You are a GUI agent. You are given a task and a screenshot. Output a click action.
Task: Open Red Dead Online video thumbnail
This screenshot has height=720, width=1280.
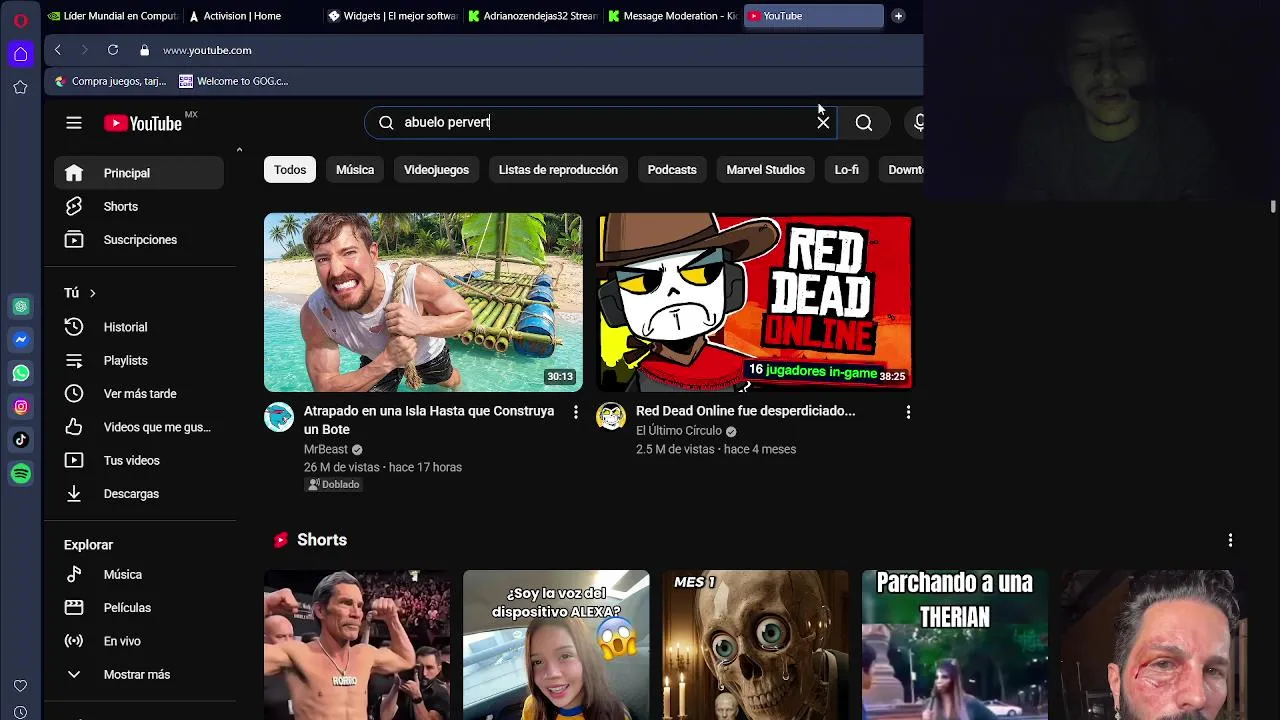[755, 302]
